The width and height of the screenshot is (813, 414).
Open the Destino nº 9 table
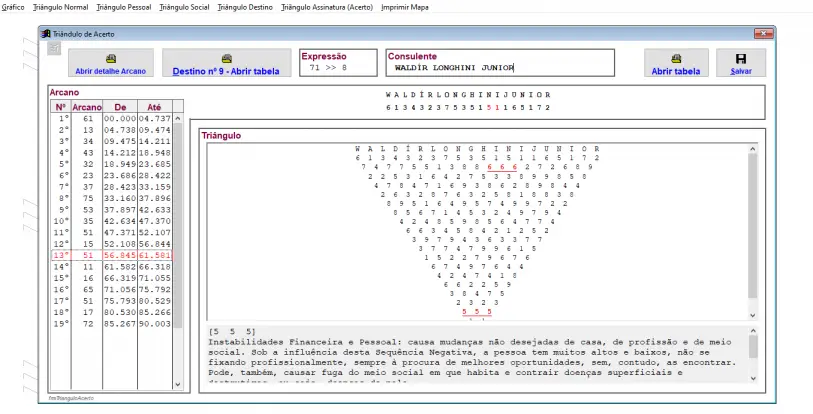[226, 65]
